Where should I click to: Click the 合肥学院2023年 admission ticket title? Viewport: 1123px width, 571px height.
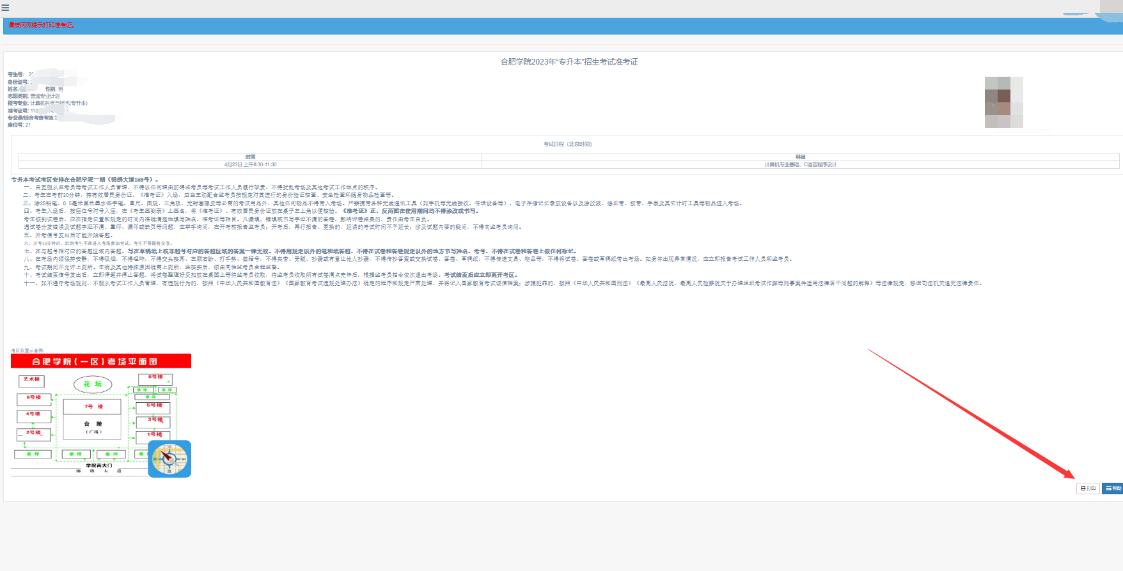click(568, 62)
